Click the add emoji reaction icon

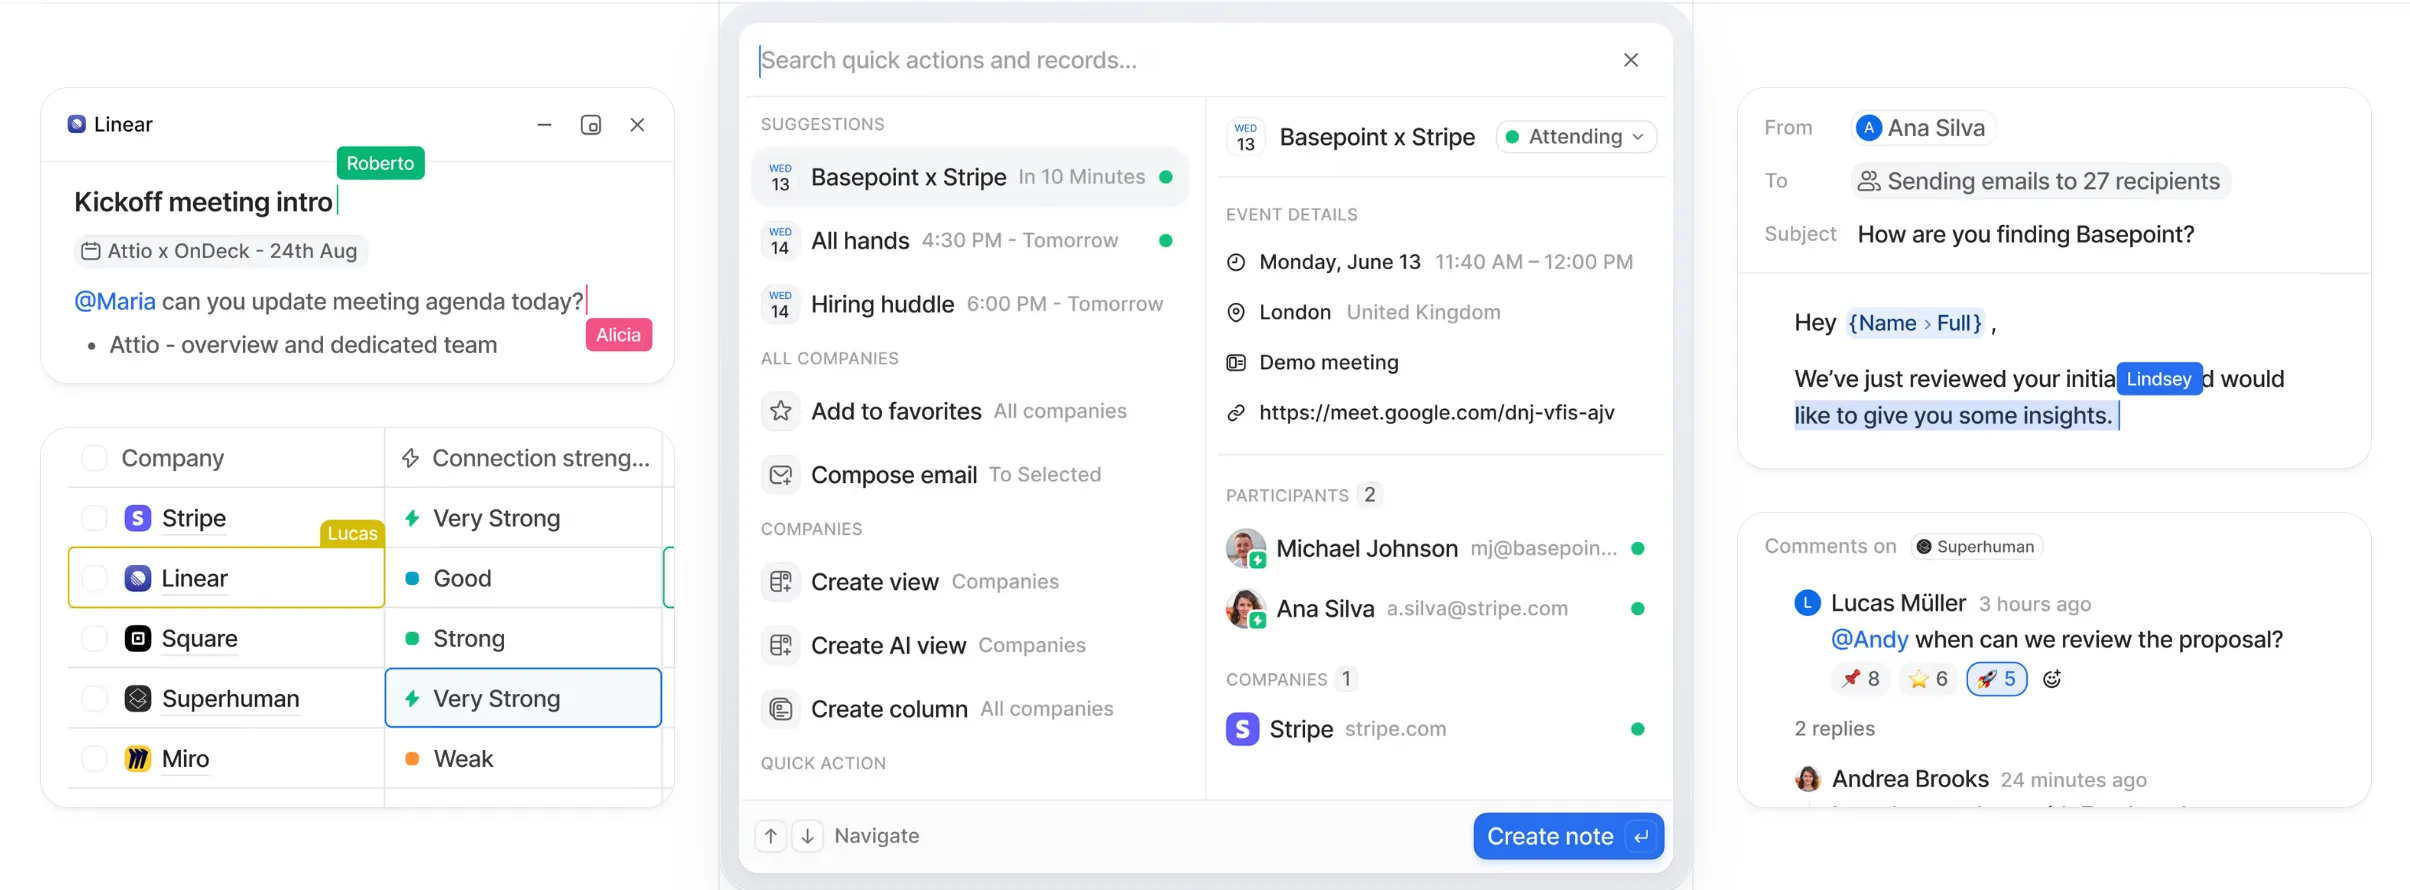(2052, 679)
